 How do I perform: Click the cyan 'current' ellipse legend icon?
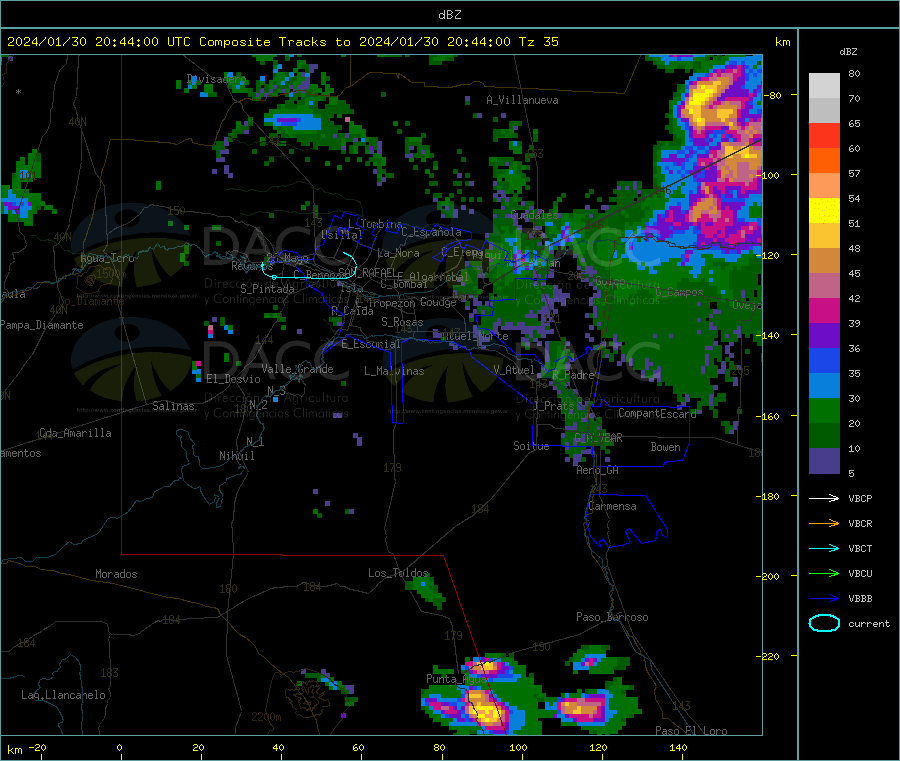point(824,623)
